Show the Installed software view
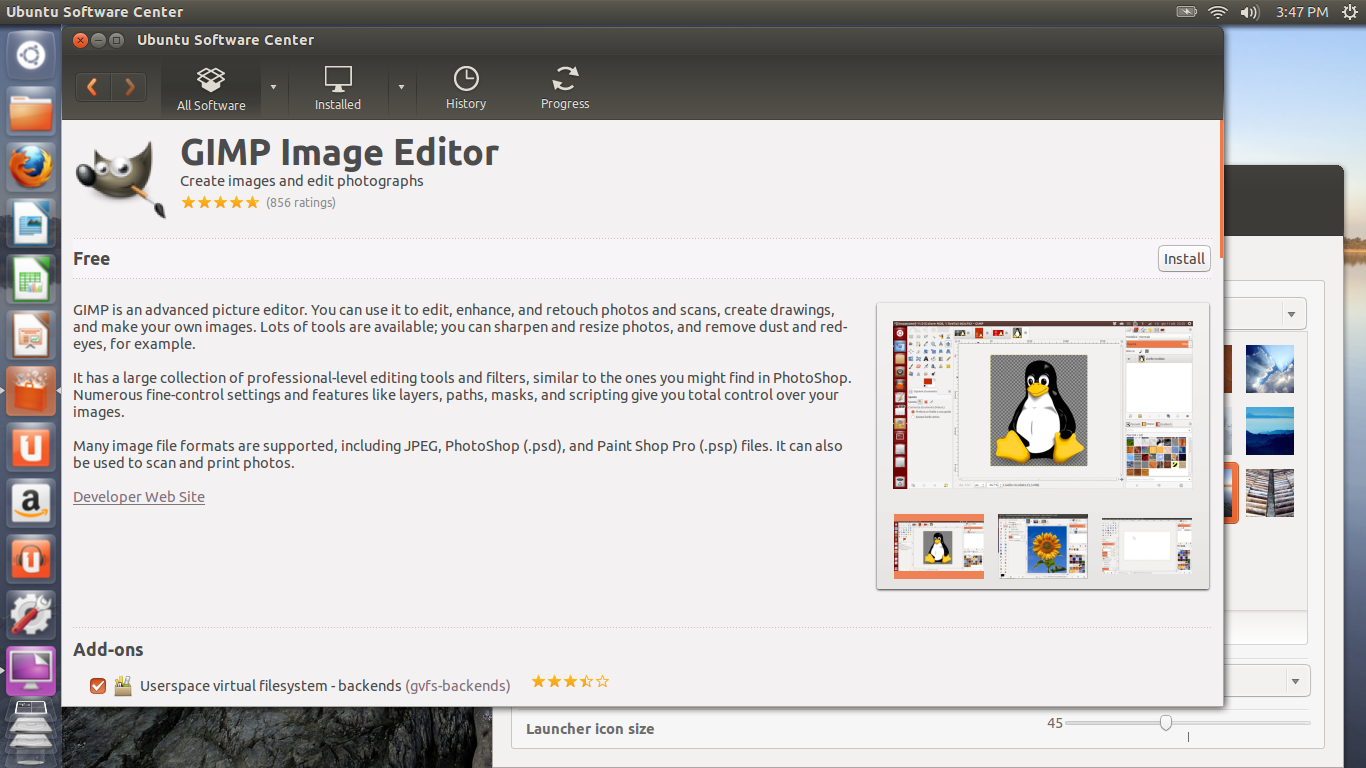The image size is (1366, 768). pyautogui.click(x=338, y=89)
